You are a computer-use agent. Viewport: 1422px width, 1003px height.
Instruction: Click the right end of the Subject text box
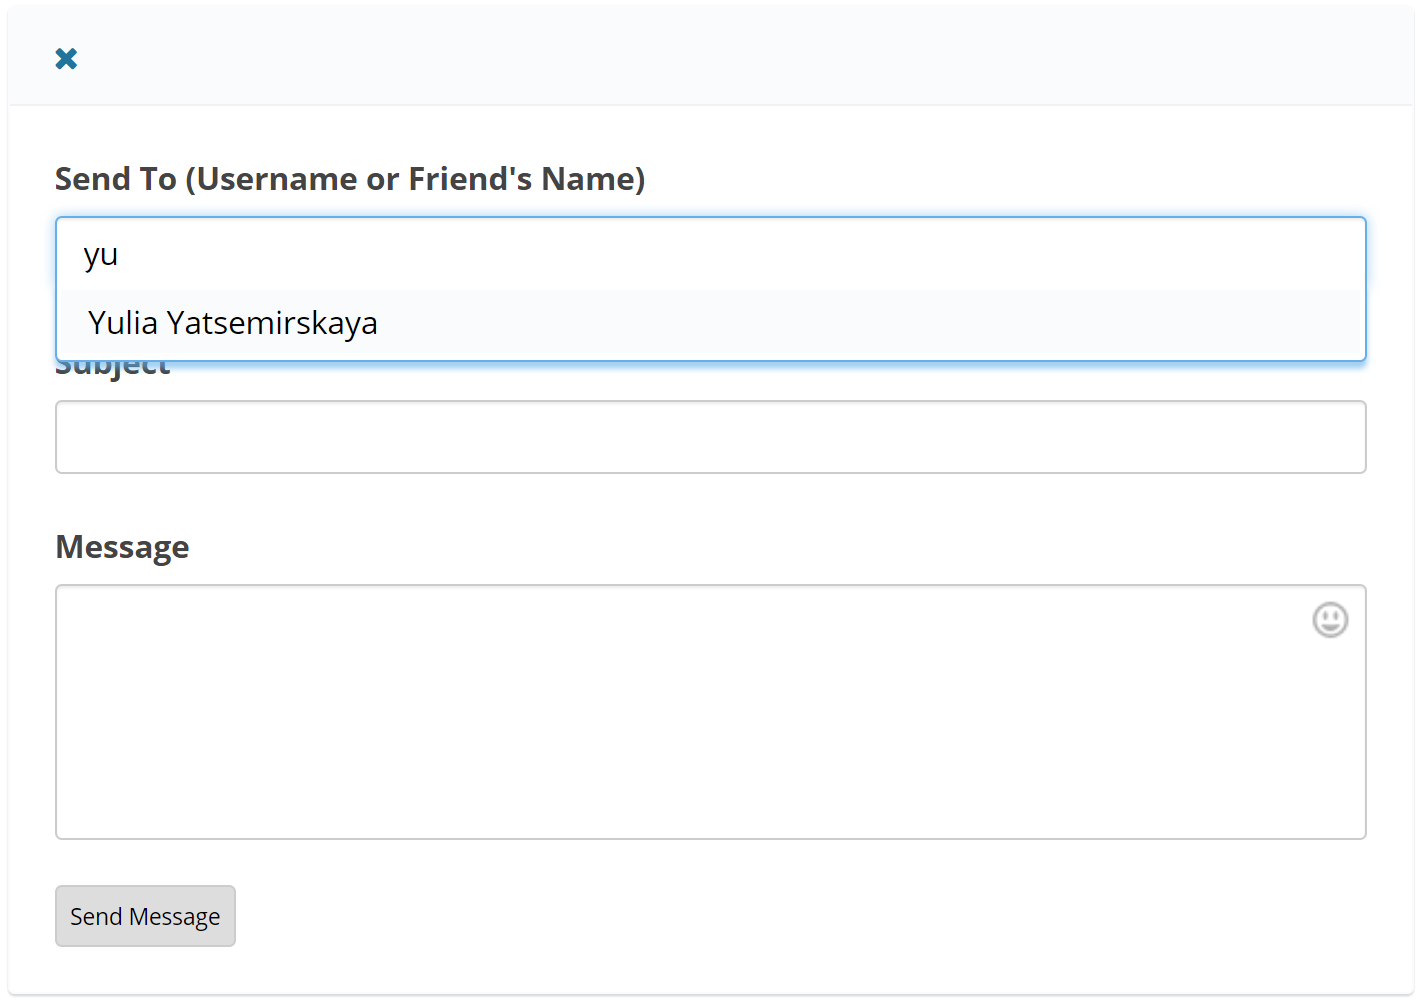click(1320, 437)
